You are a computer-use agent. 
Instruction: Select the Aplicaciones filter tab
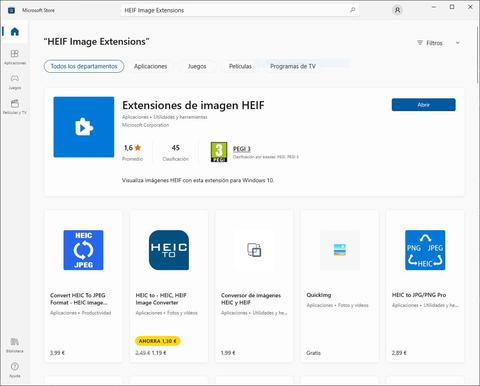pos(150,66)
